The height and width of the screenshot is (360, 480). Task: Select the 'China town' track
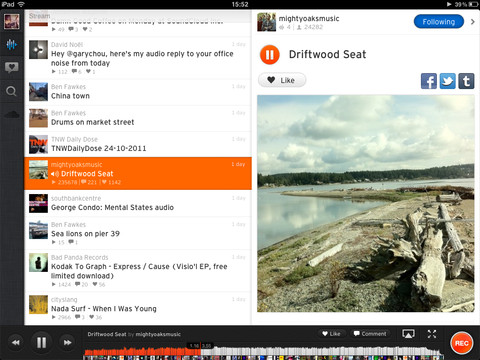coord(138,92)
